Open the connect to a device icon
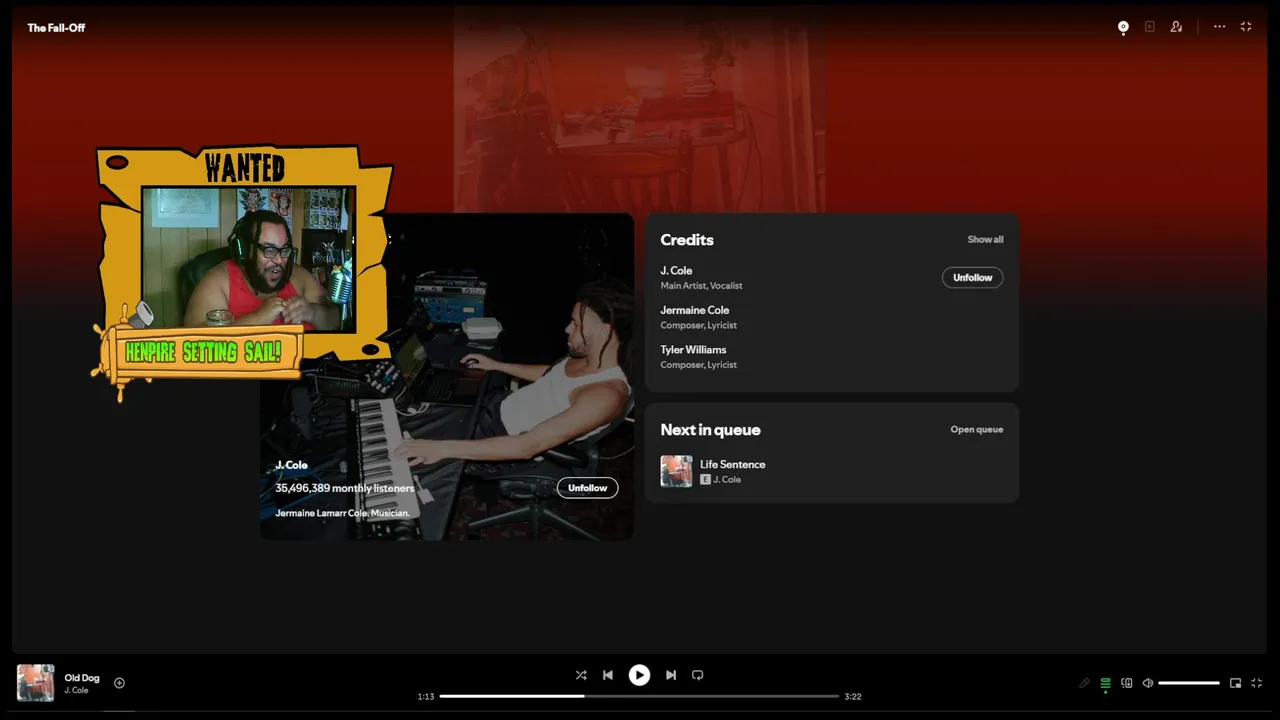 (x=1127, y=683)
